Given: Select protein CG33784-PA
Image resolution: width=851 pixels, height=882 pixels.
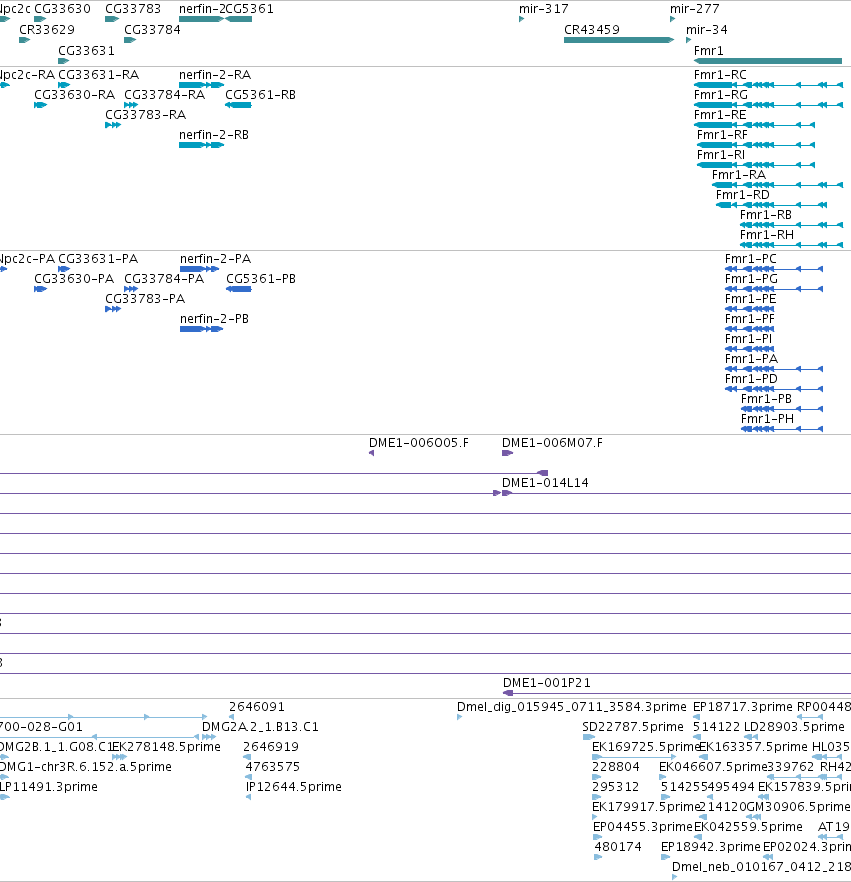Looking at the screenshot, I should [130, 289].
